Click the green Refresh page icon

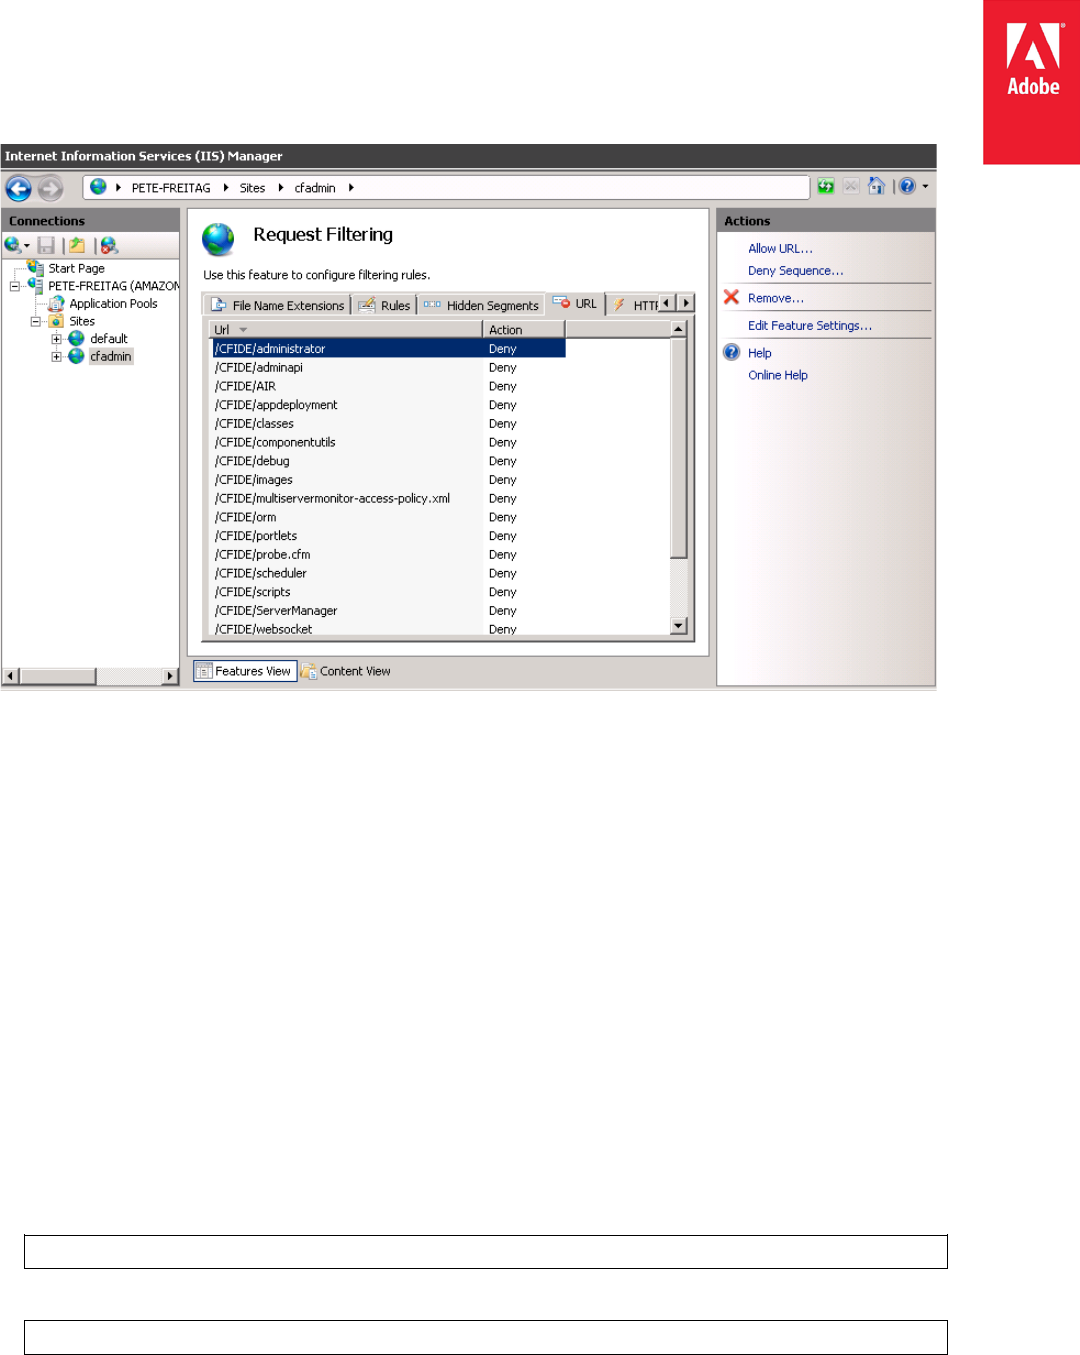pos(826,186)
